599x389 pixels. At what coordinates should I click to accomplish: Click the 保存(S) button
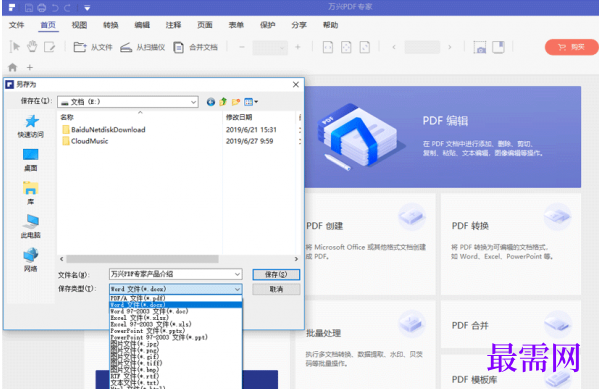tap(276, 274)
